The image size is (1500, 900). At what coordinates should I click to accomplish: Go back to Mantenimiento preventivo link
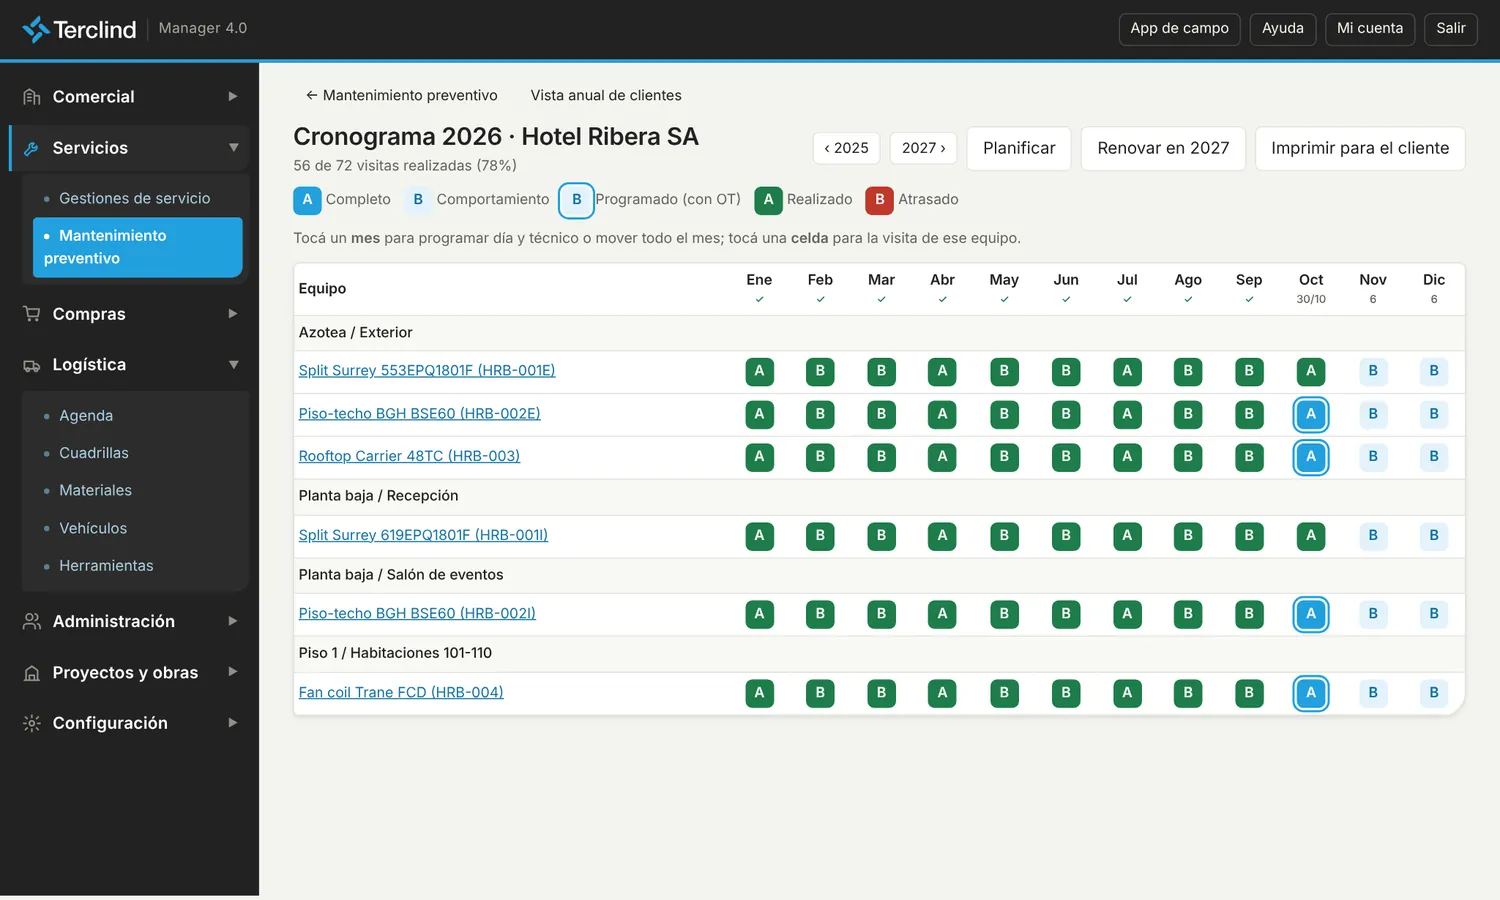[401, 96]
